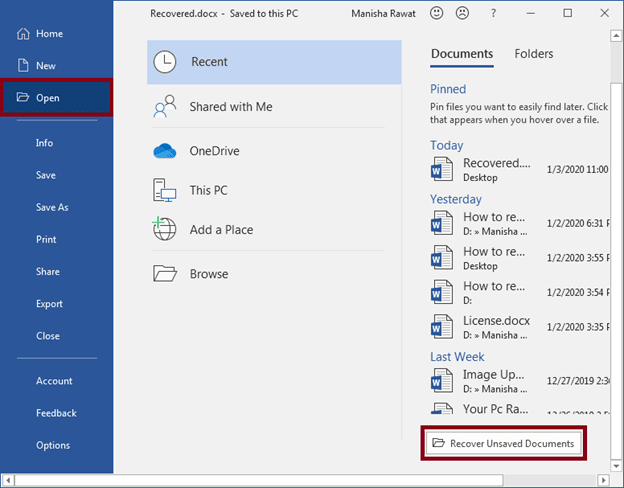Click horizontal scrollbar left arrow
Screen dimensions: 624x488
(x=8, y=480)
